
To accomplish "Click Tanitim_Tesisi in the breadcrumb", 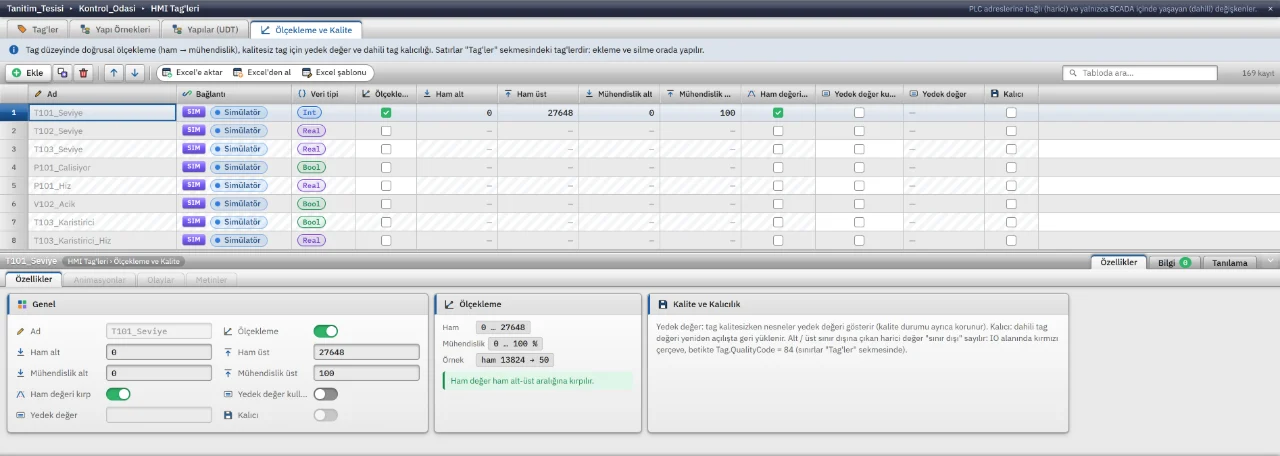I will (35, 8).
